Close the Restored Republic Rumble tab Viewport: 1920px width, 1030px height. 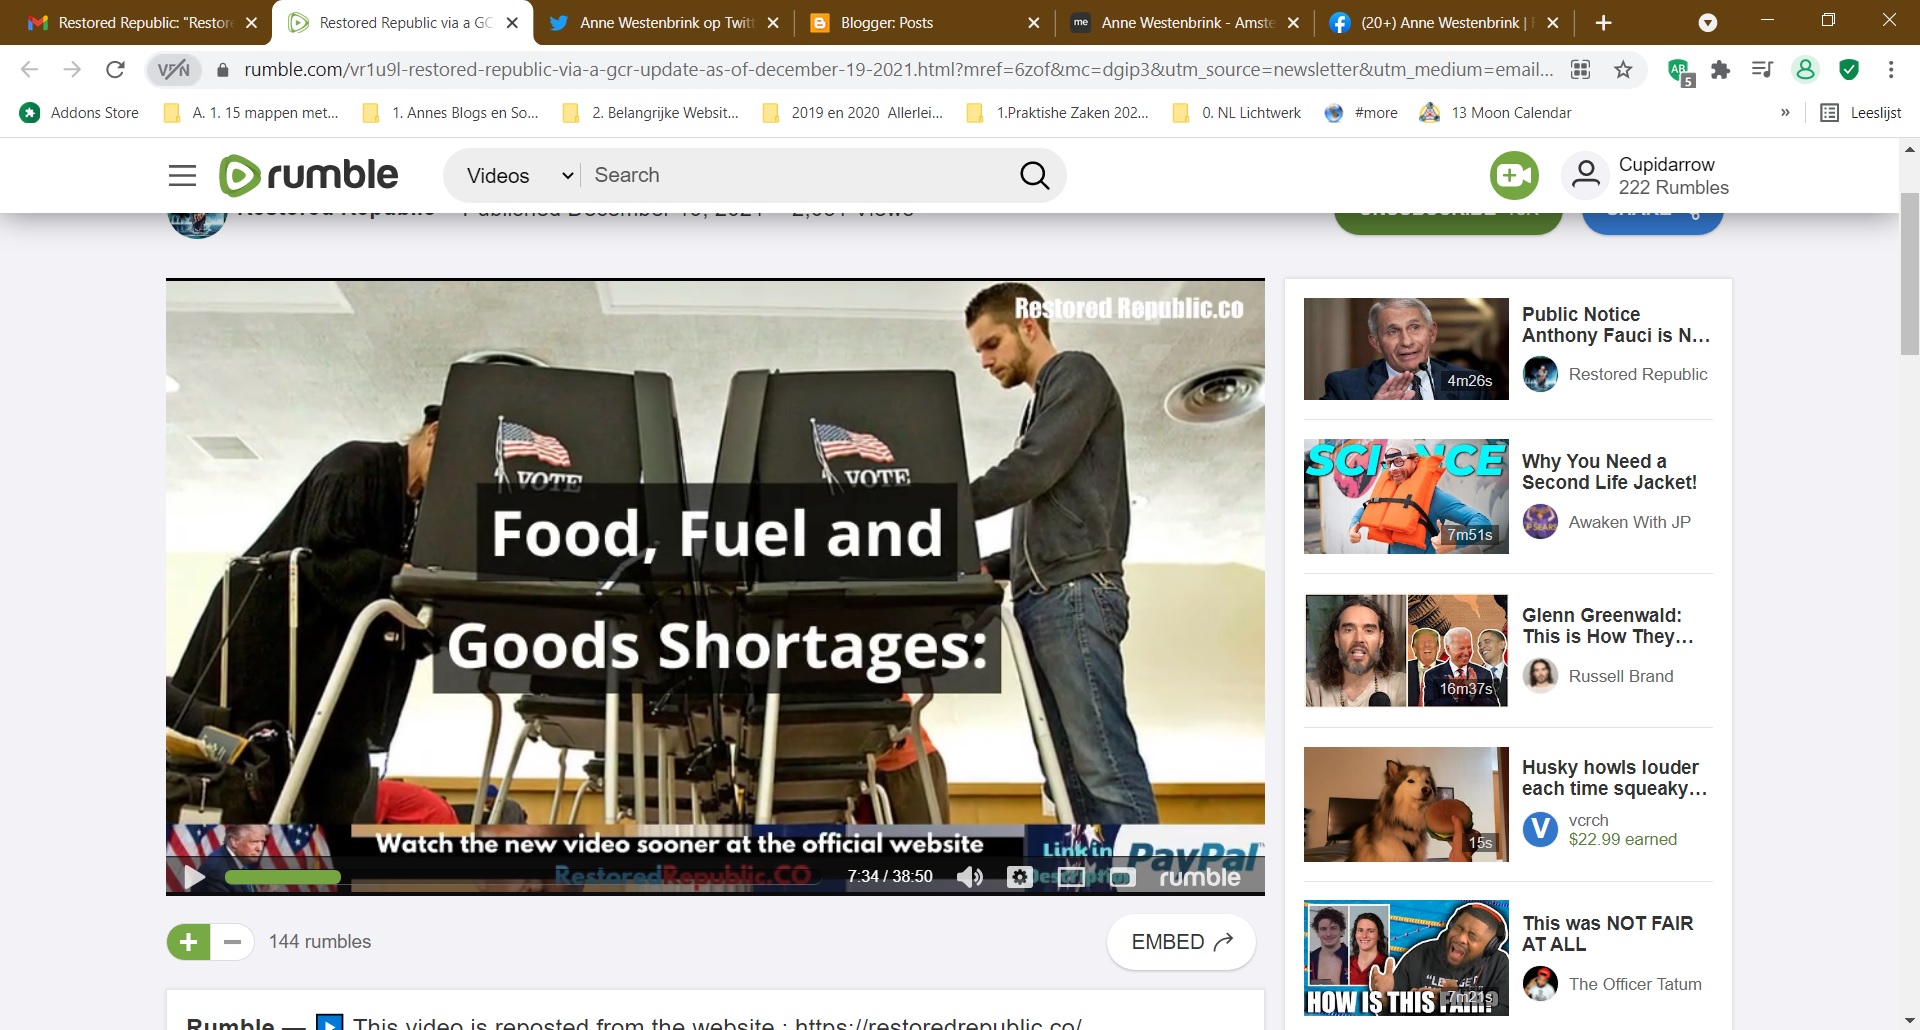[x=512, y=22]
